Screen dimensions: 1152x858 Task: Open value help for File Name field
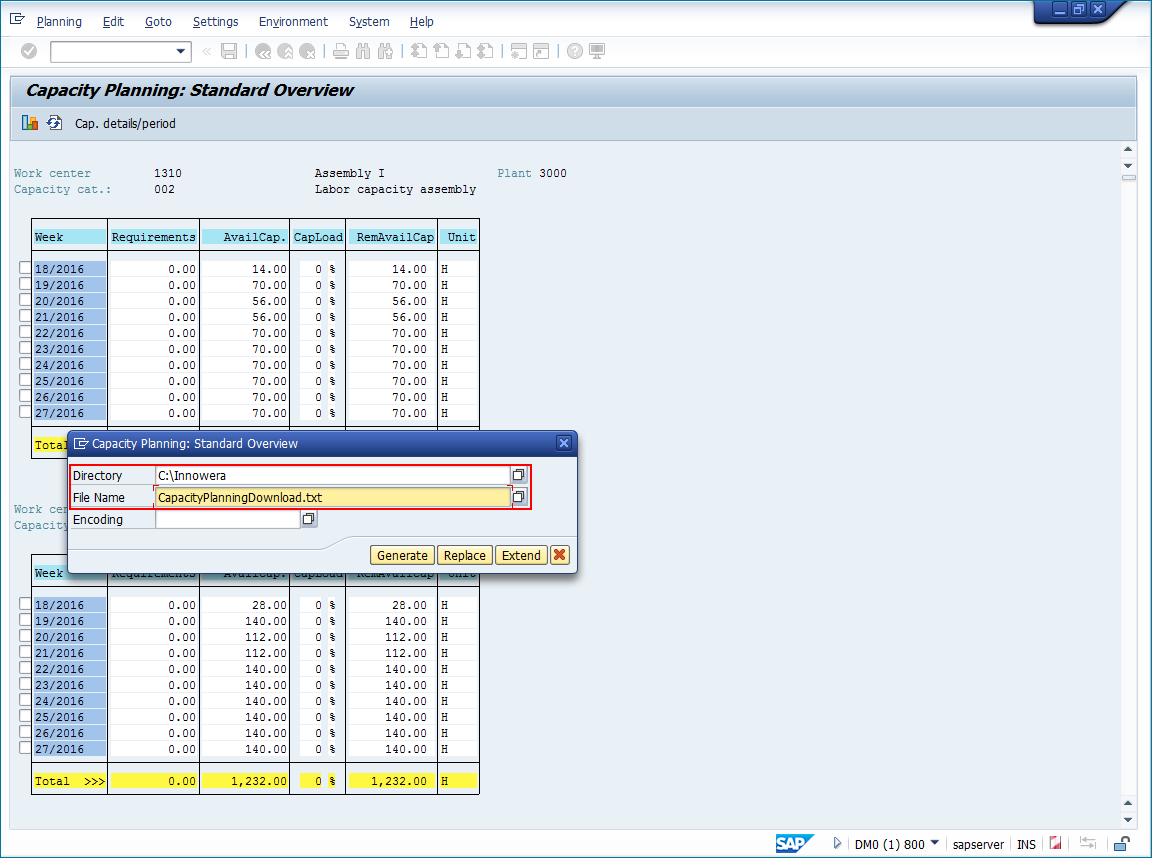tap(518, 497)
